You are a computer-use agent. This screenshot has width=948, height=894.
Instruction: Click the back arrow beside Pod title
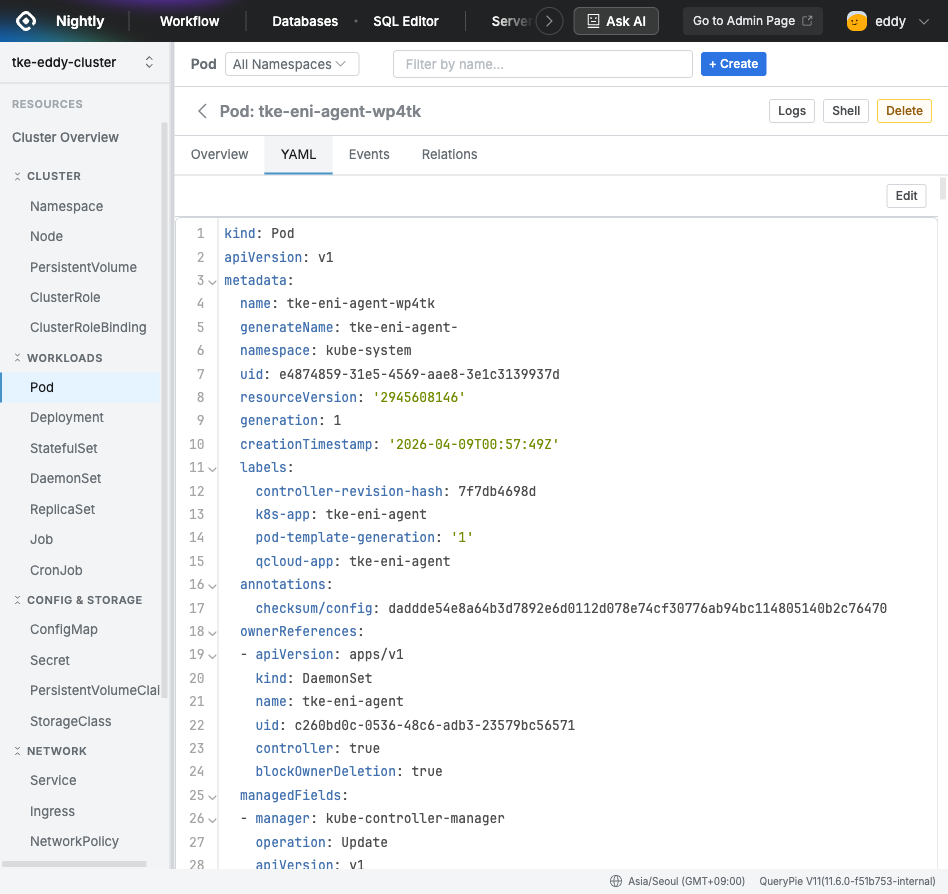(x=203, y=111)
